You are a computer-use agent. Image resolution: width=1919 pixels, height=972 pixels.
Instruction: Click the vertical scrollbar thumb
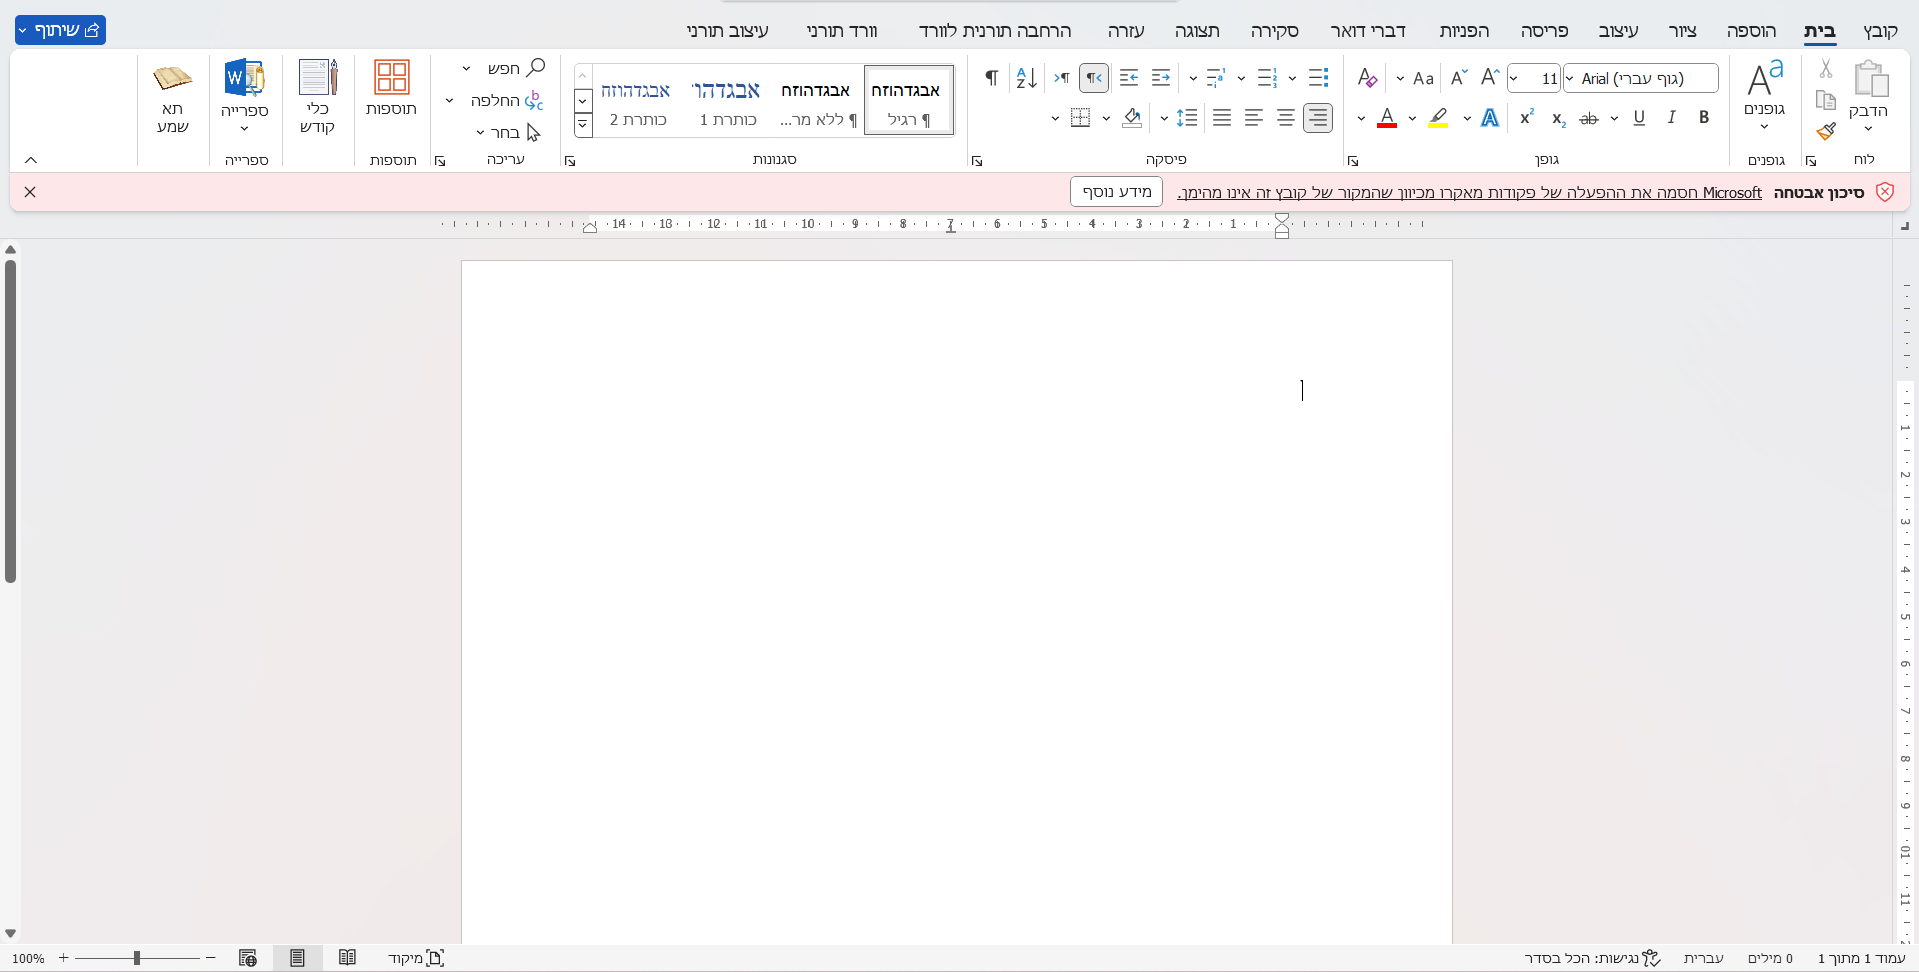pos(10,421)
